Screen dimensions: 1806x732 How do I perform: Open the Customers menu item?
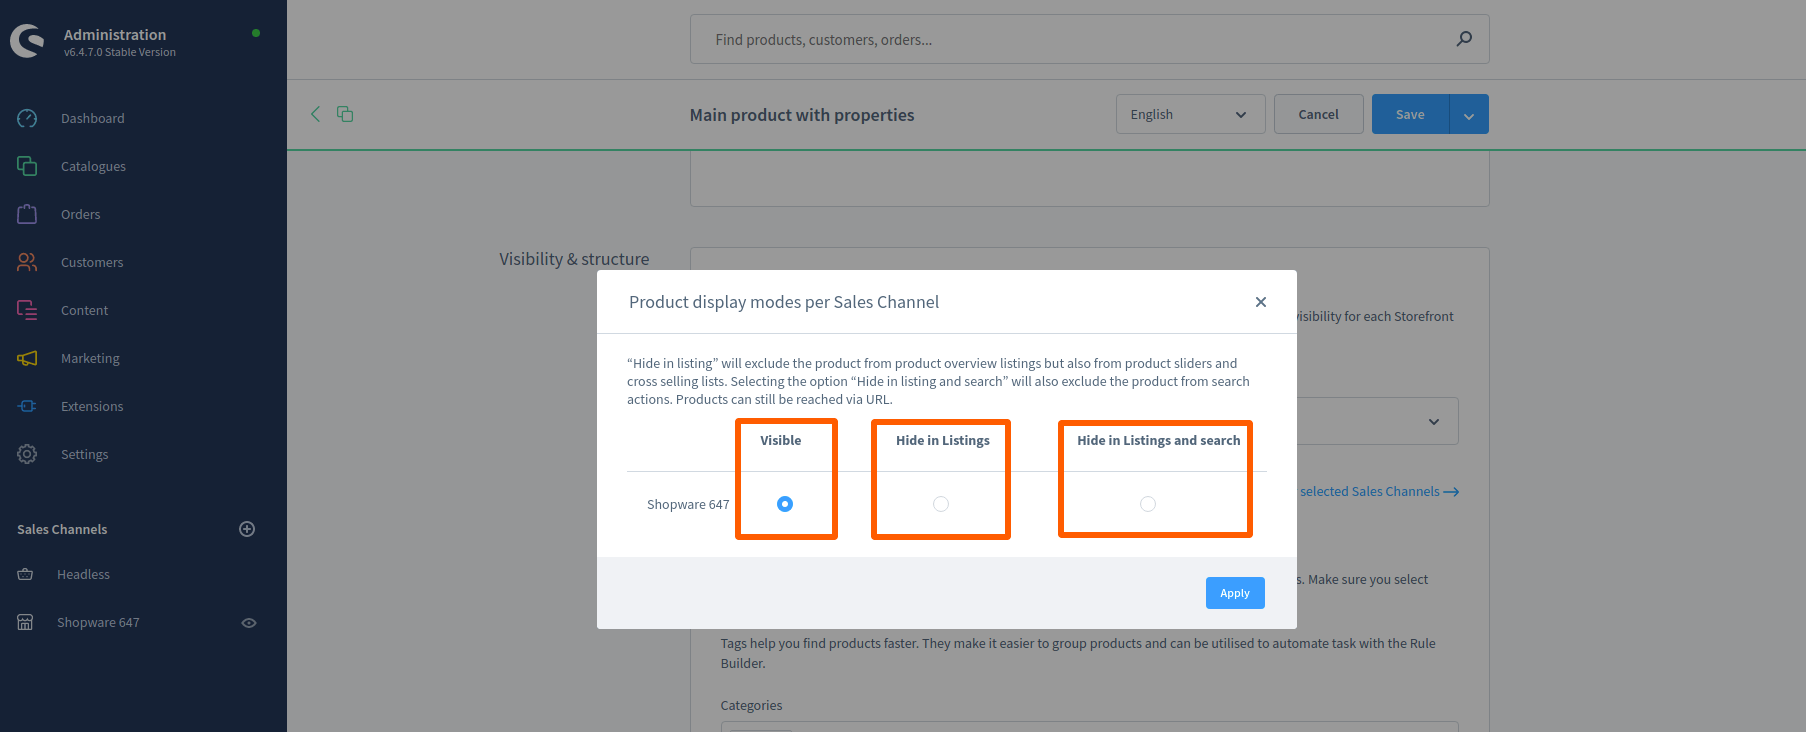click(x=92, y=262)
